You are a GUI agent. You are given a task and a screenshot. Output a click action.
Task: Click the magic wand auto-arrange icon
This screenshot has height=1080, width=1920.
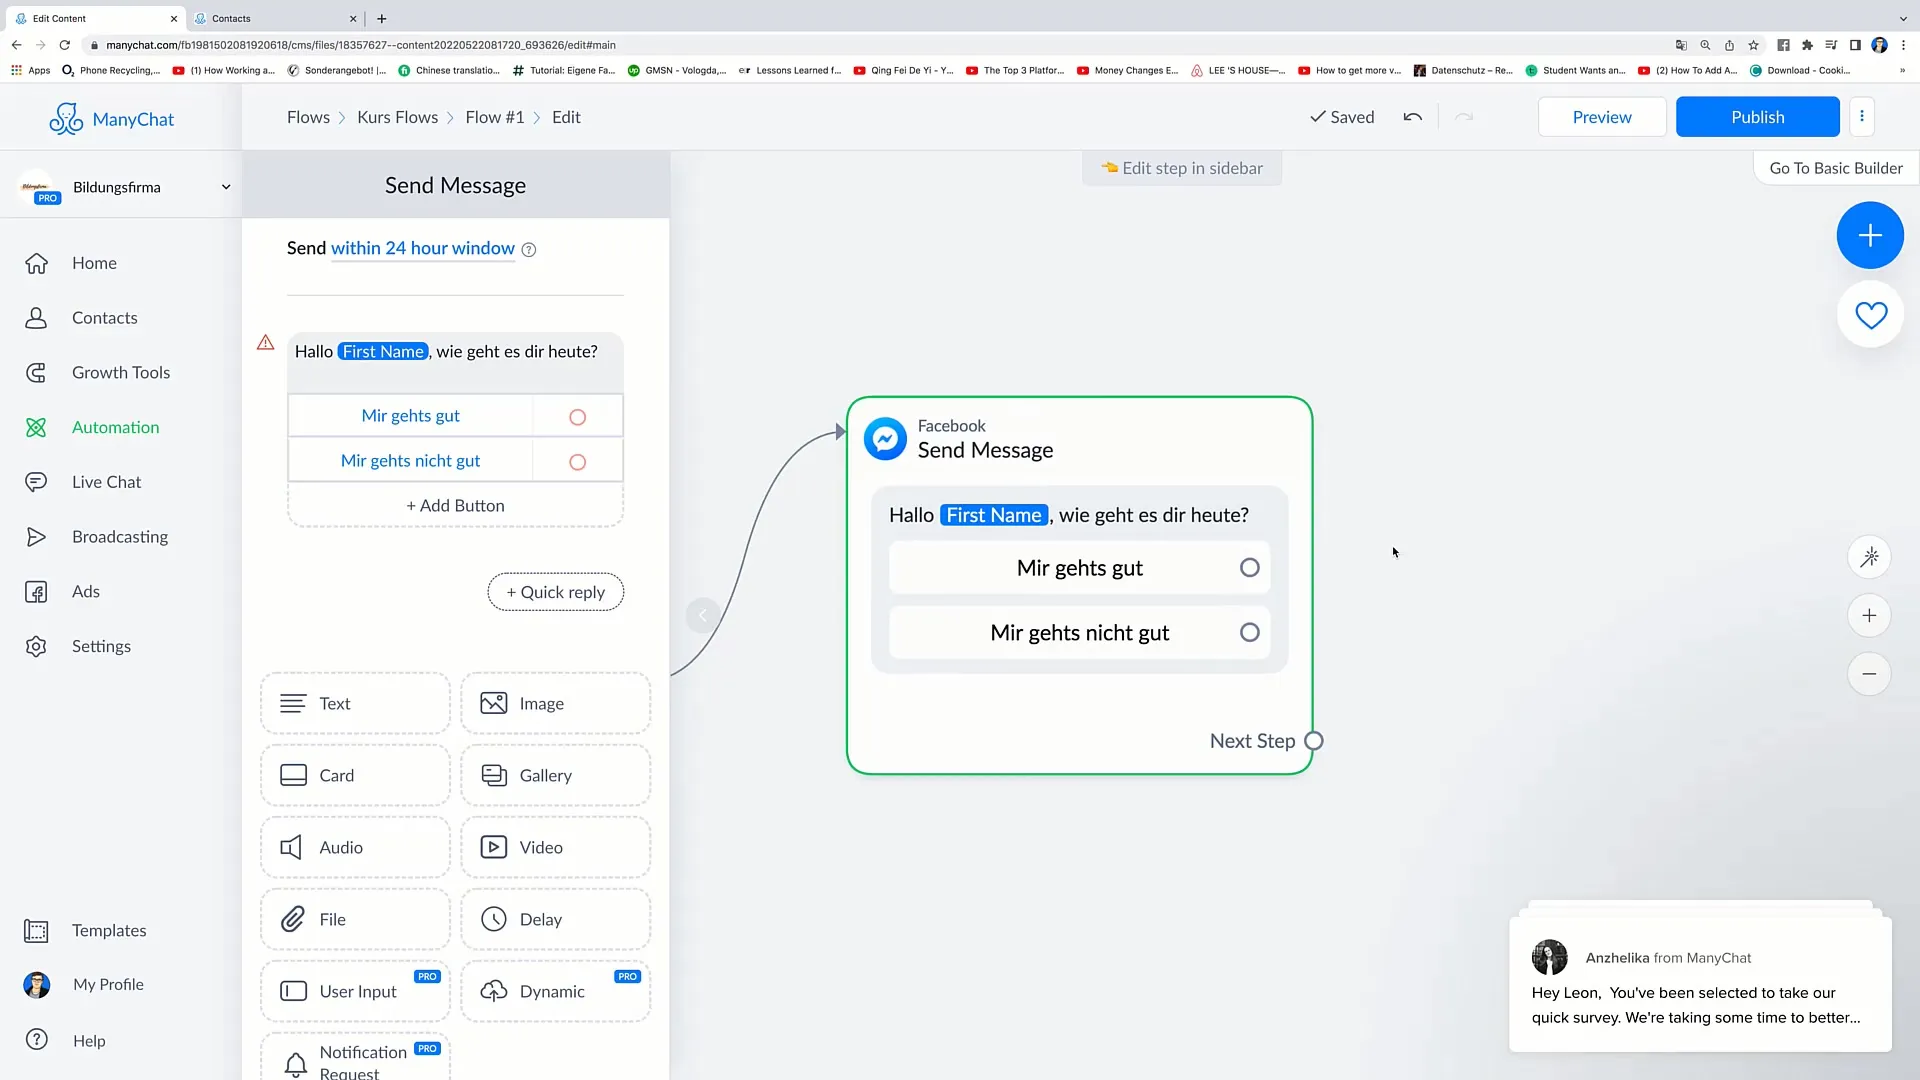1868,557
